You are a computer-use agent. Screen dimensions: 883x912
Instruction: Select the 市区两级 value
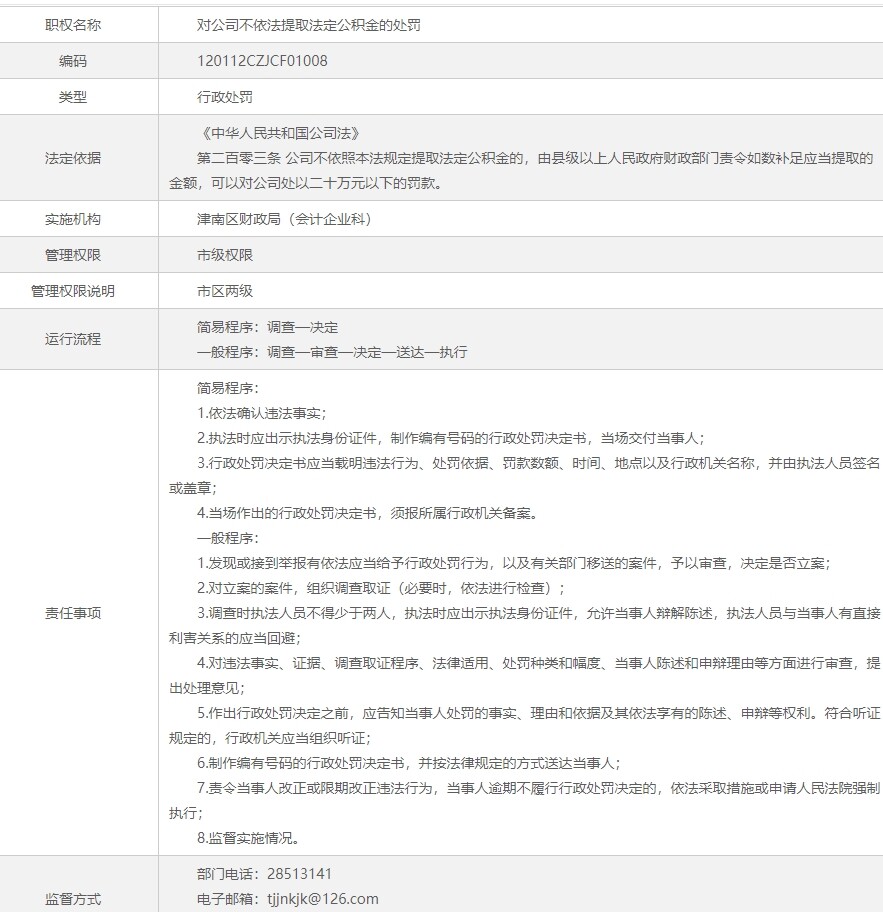tap(225, 291)
